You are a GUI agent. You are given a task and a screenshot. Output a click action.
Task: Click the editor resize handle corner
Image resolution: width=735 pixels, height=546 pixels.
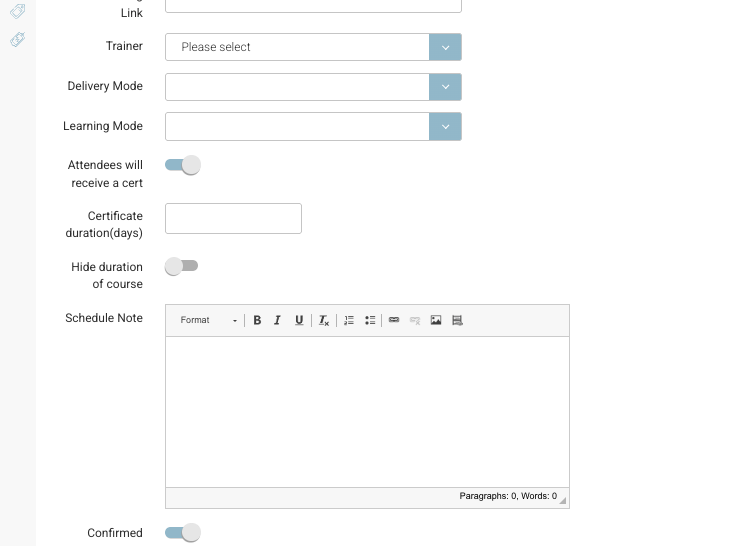pos(563,500)
